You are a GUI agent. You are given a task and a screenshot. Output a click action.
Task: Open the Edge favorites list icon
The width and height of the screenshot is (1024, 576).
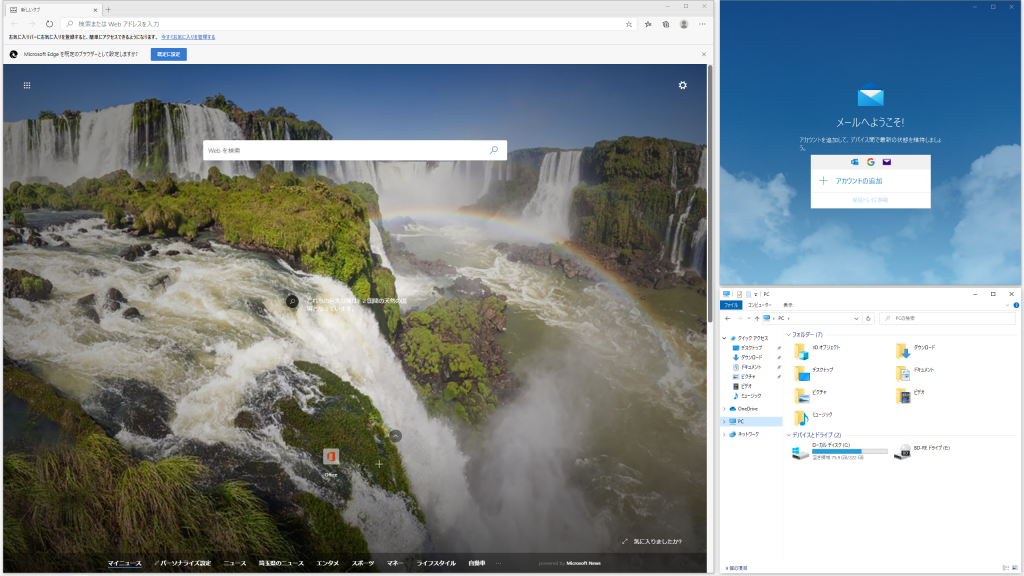[648, 24]
